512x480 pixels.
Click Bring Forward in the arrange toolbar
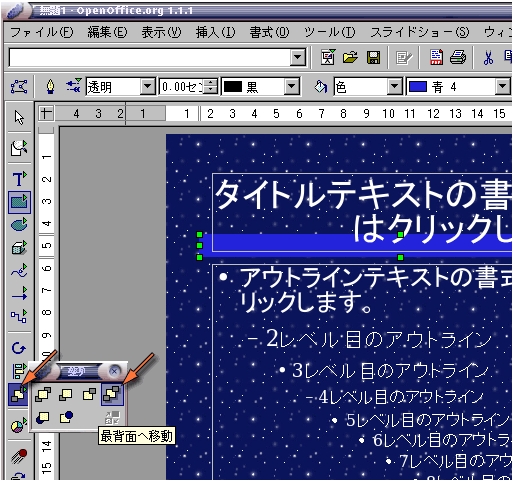tap(66, 394)
